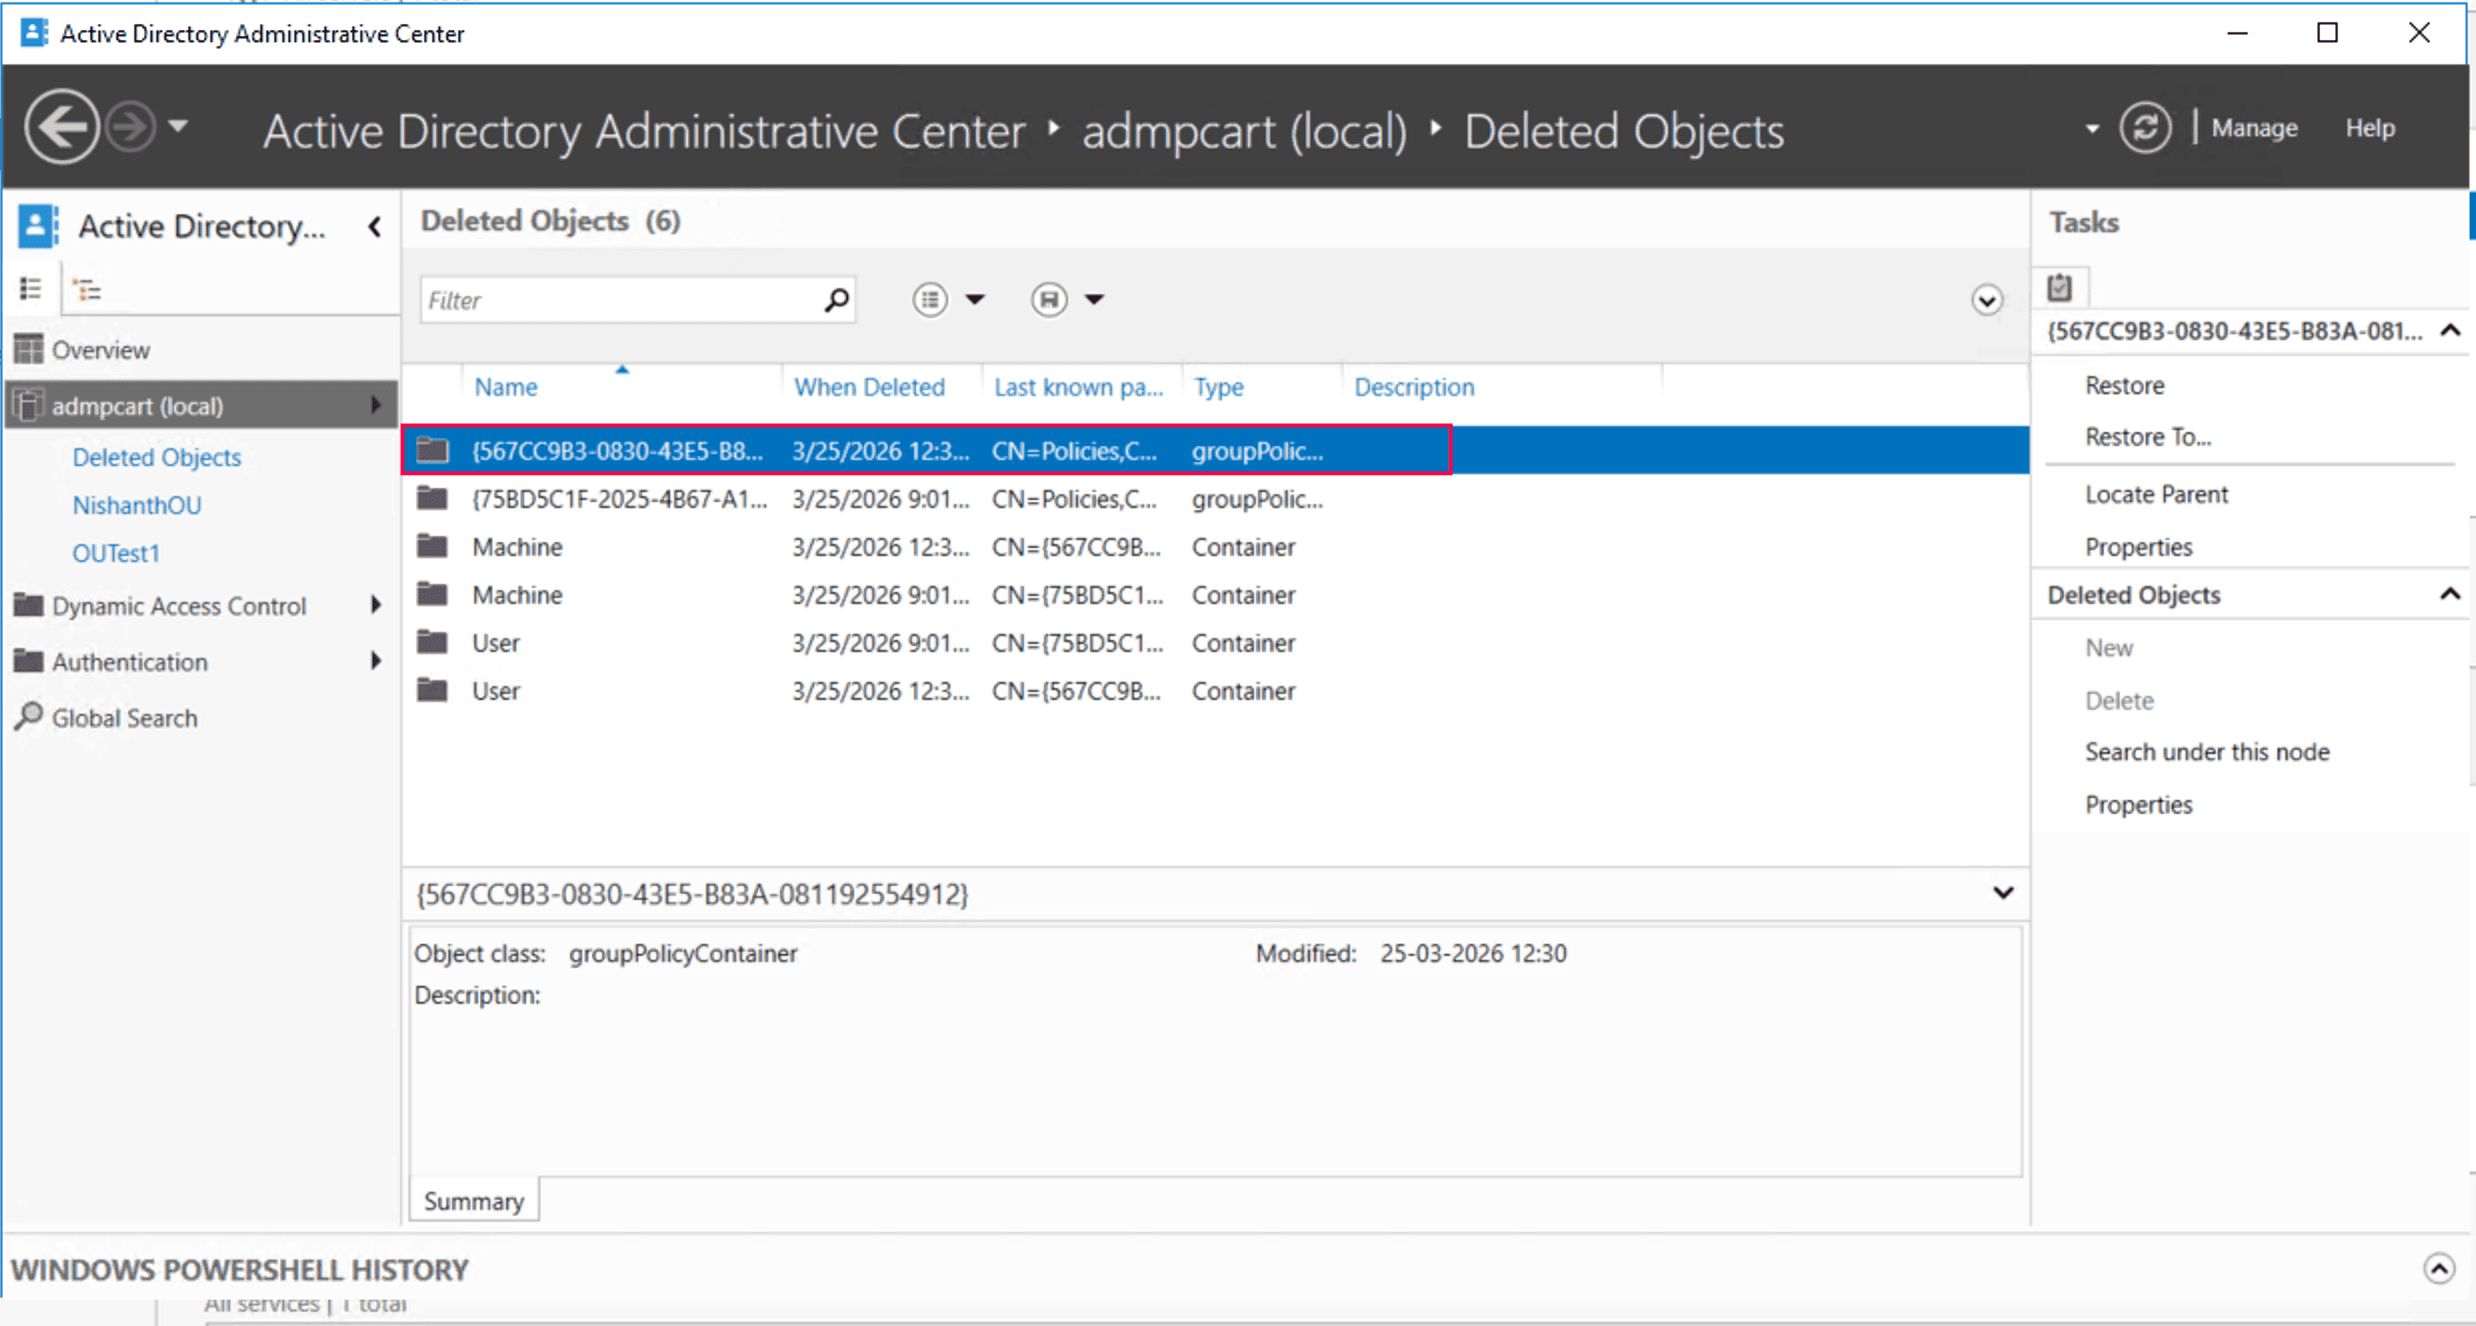
Task: Switch navigation pane to tree view
Action: tap(88, 288)
